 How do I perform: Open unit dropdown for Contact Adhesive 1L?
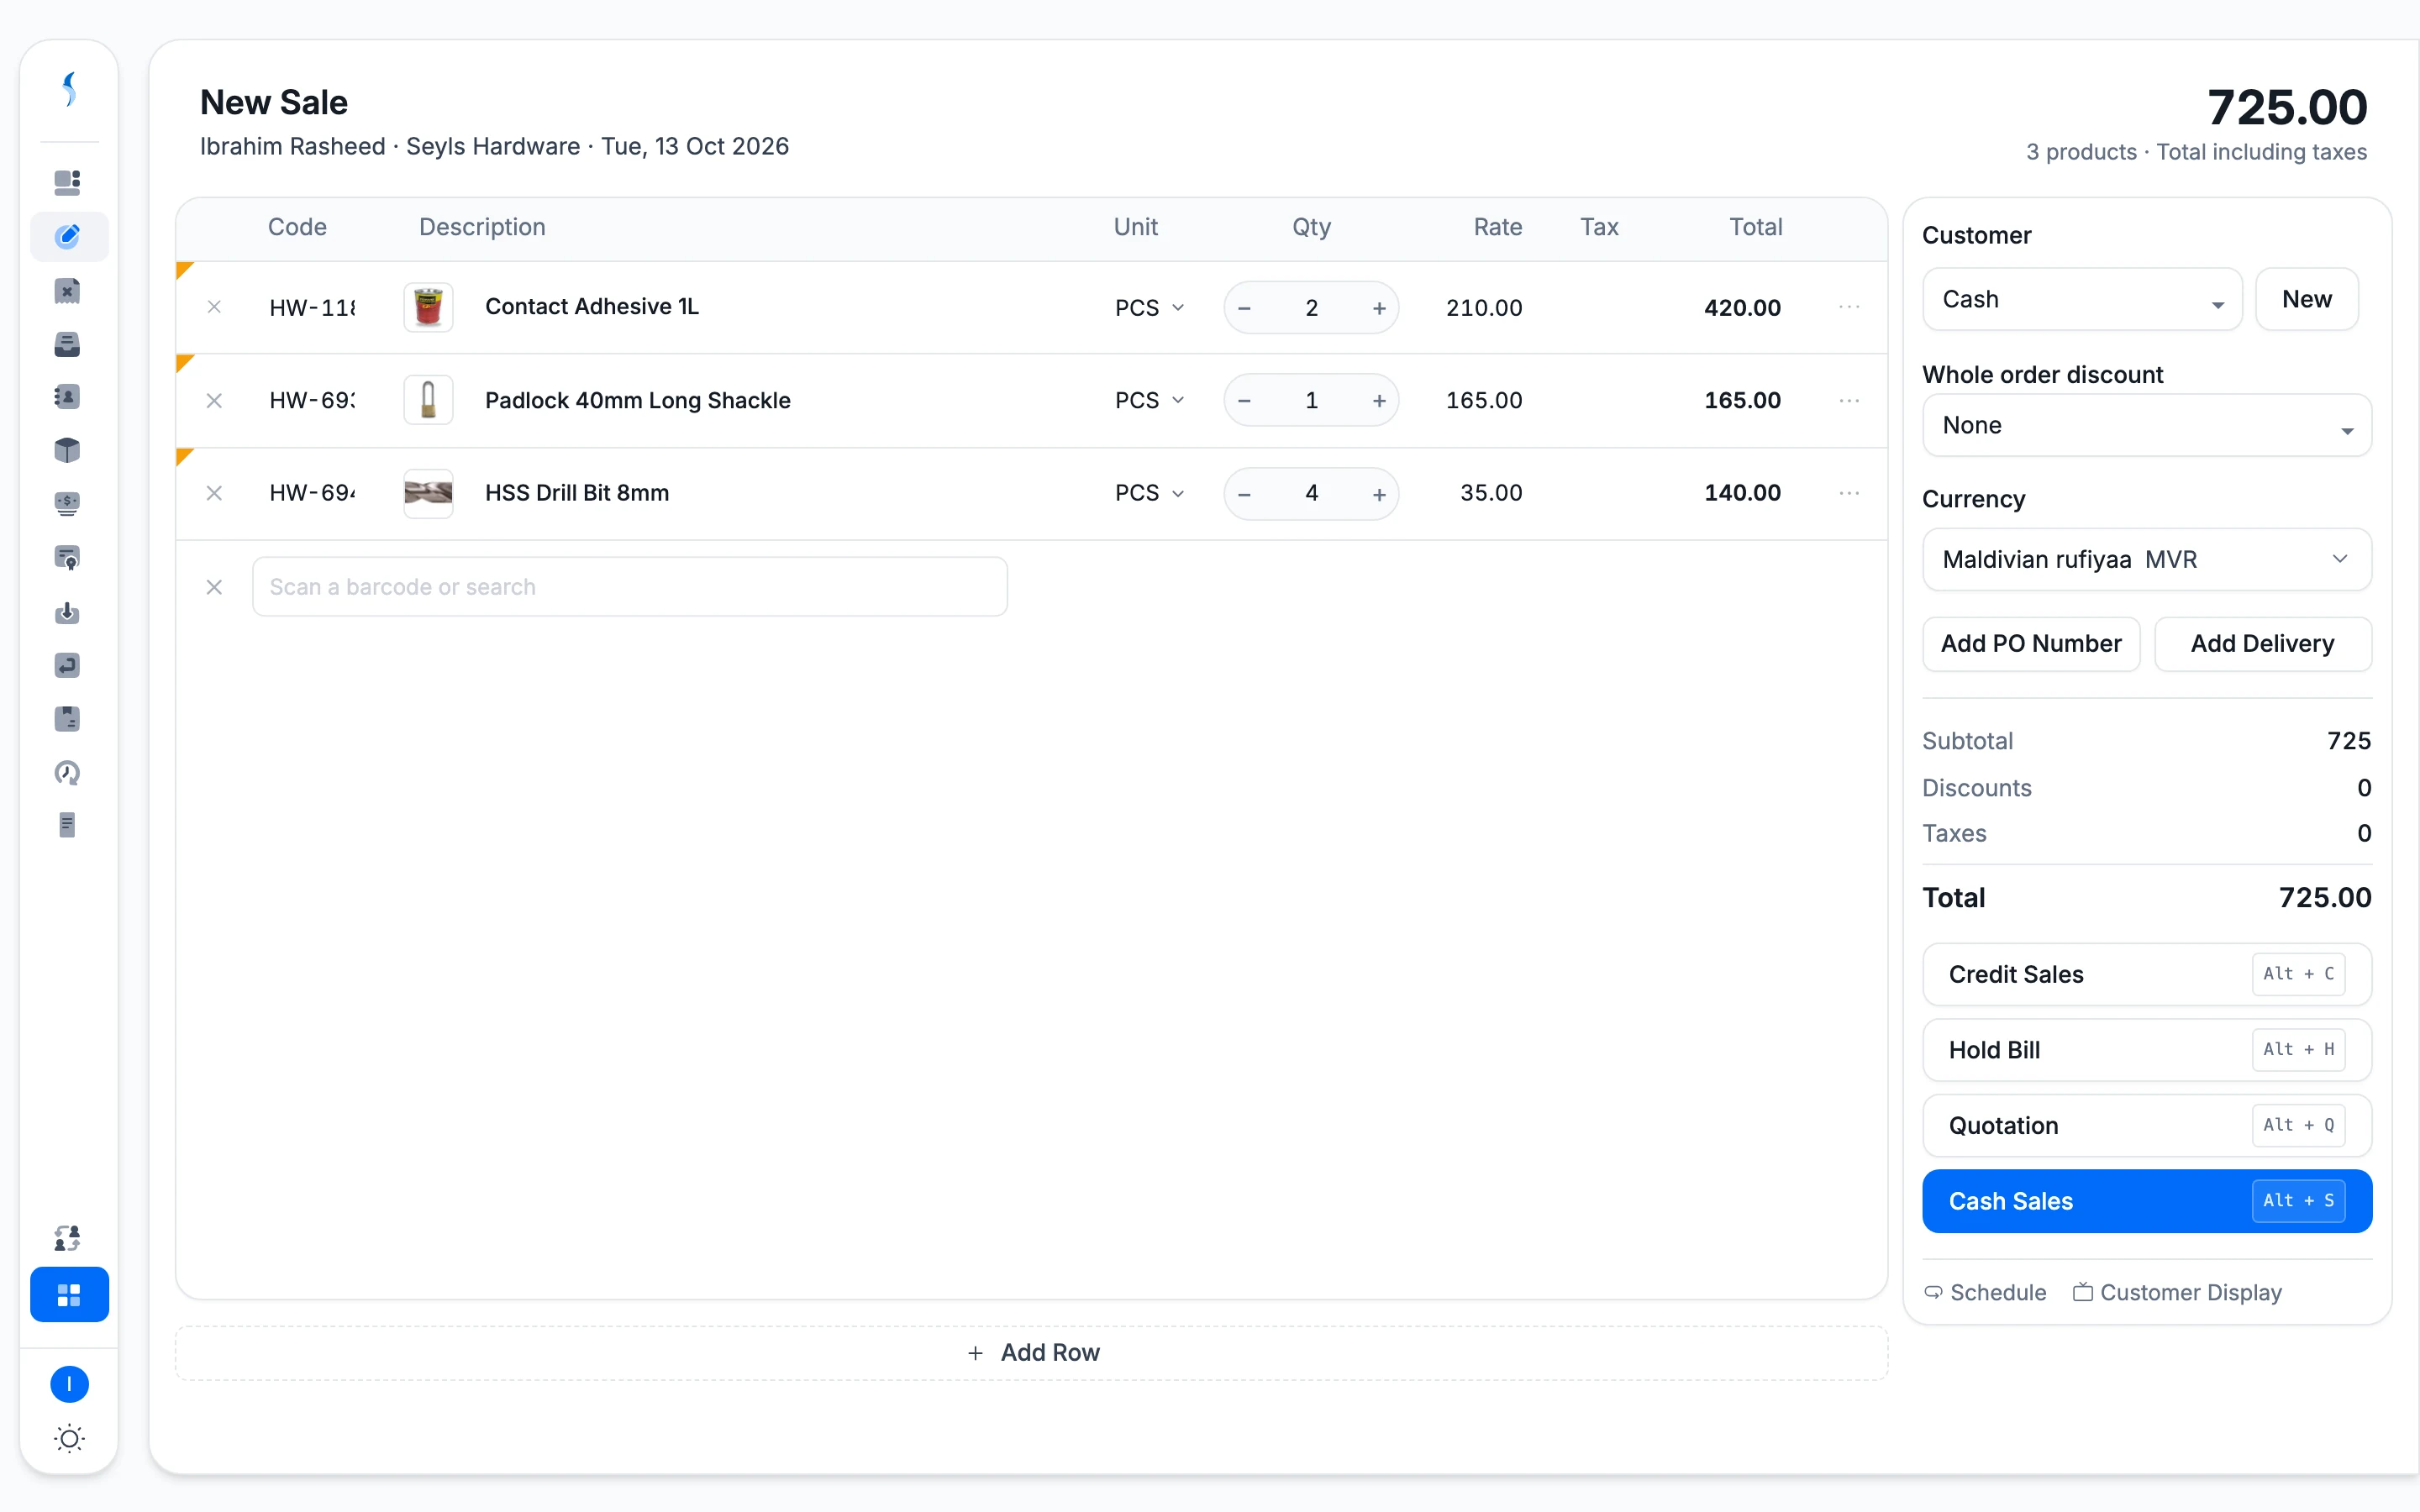1150,307
